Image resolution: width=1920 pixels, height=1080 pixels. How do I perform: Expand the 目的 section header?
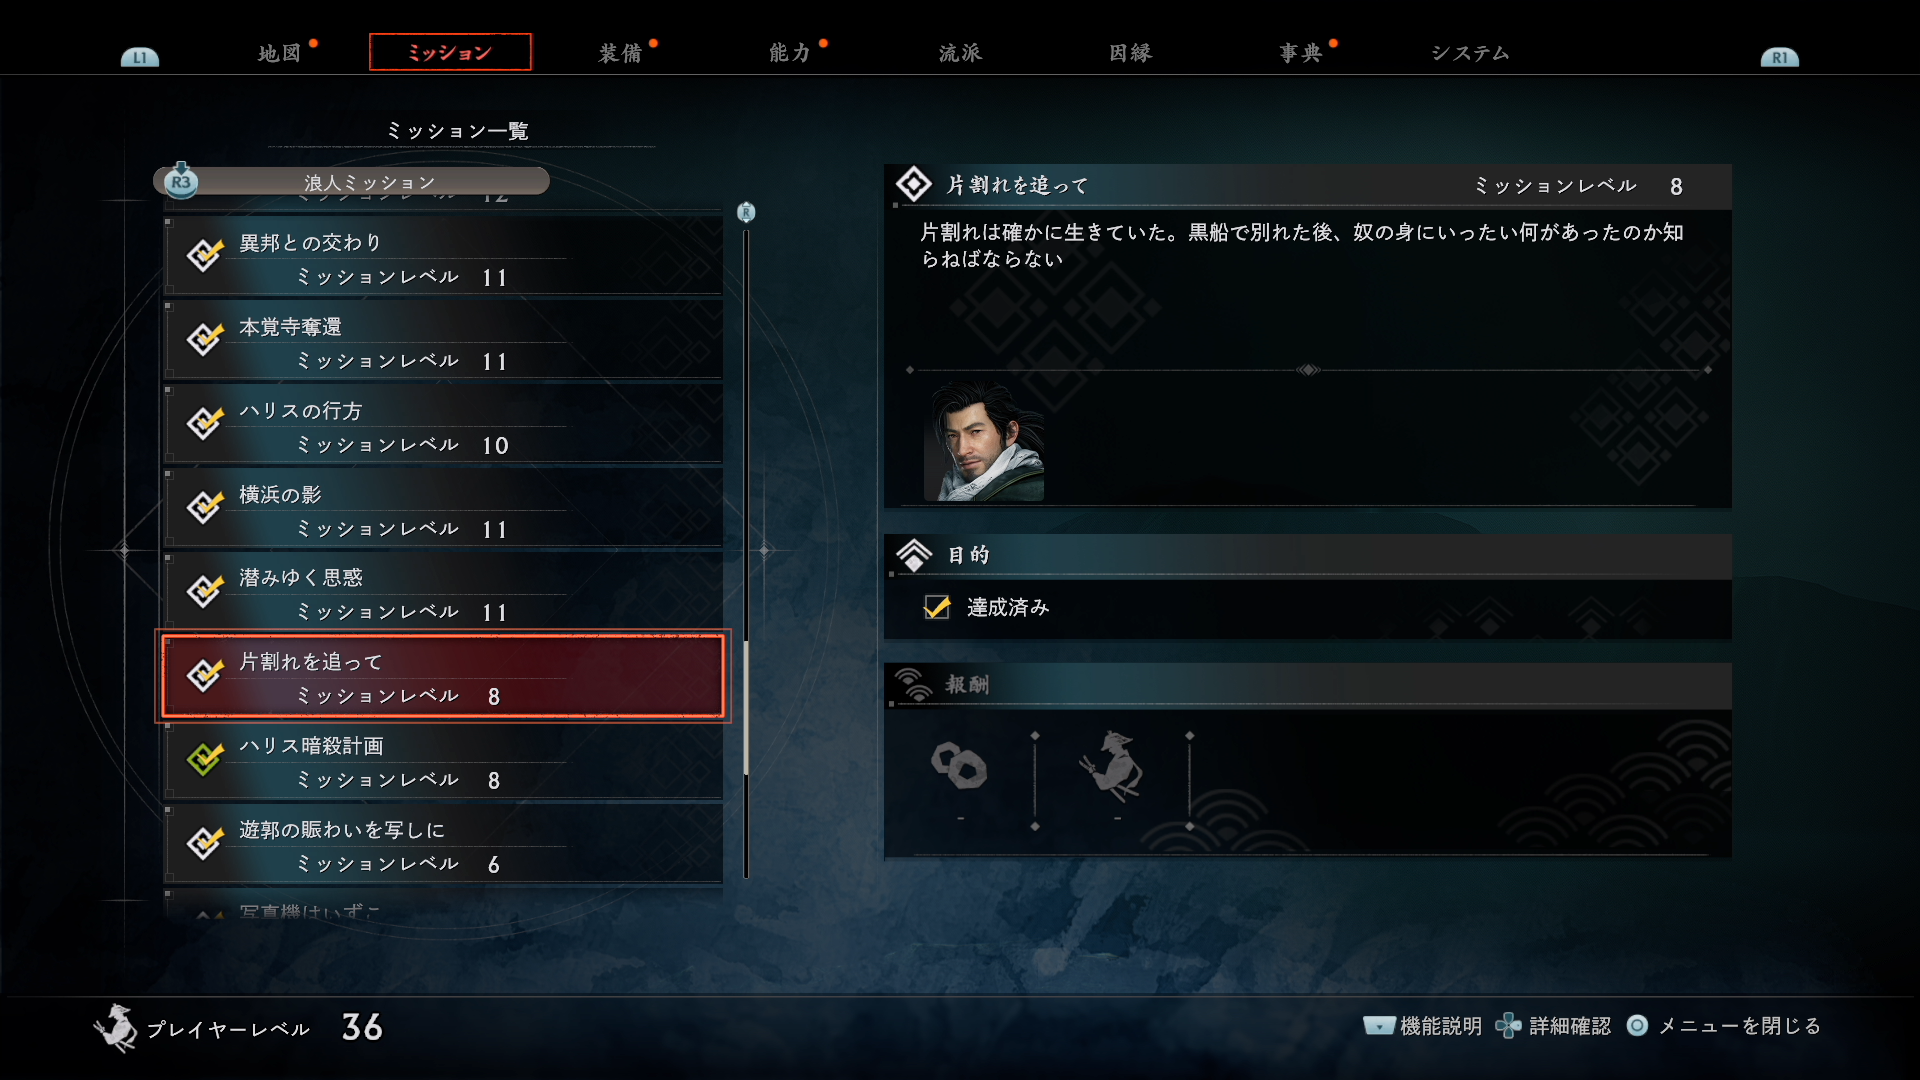(x=1308, y=555)
